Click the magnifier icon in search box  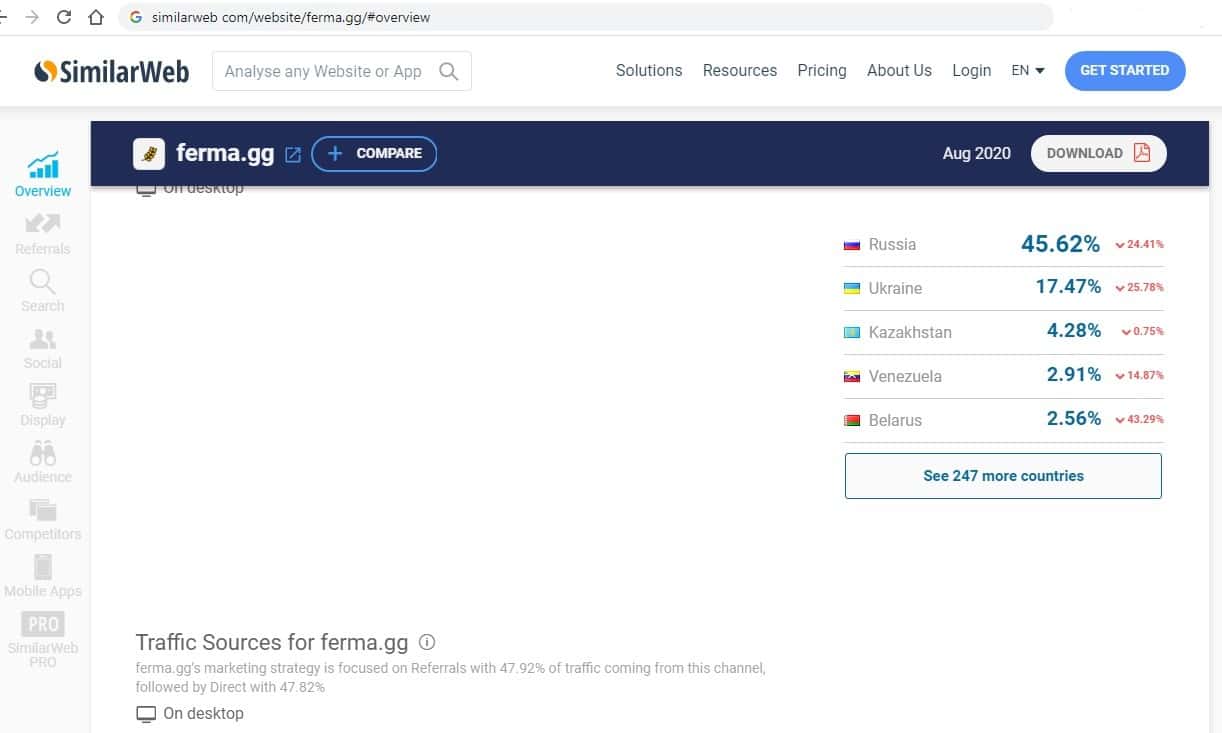449,71
